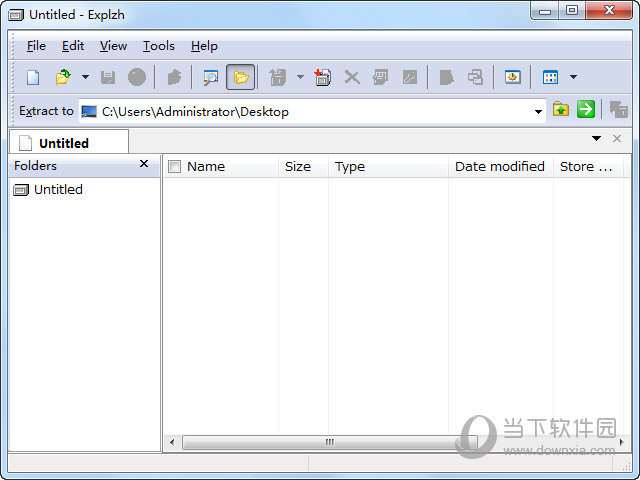
Task: Click the grayed page flag toolbar icon
Action: (x=446, y=77)
